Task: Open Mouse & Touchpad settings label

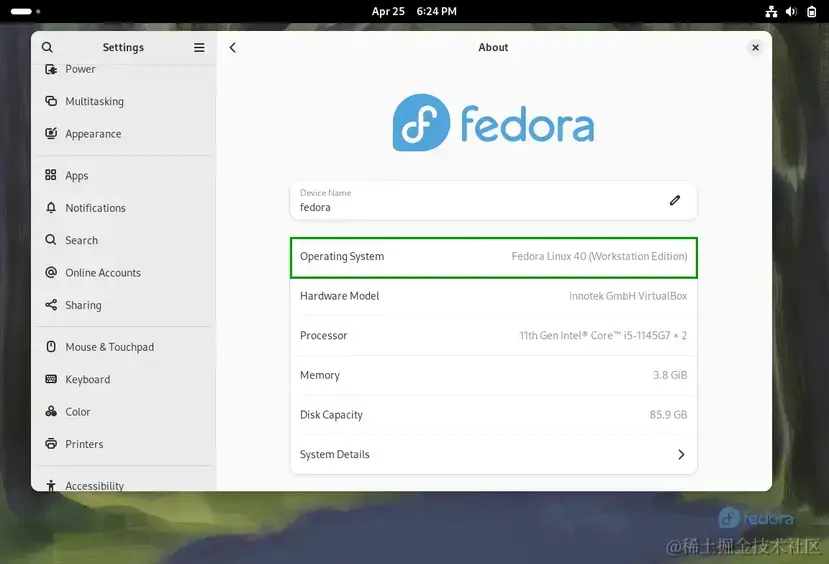Action: point(109,347)
